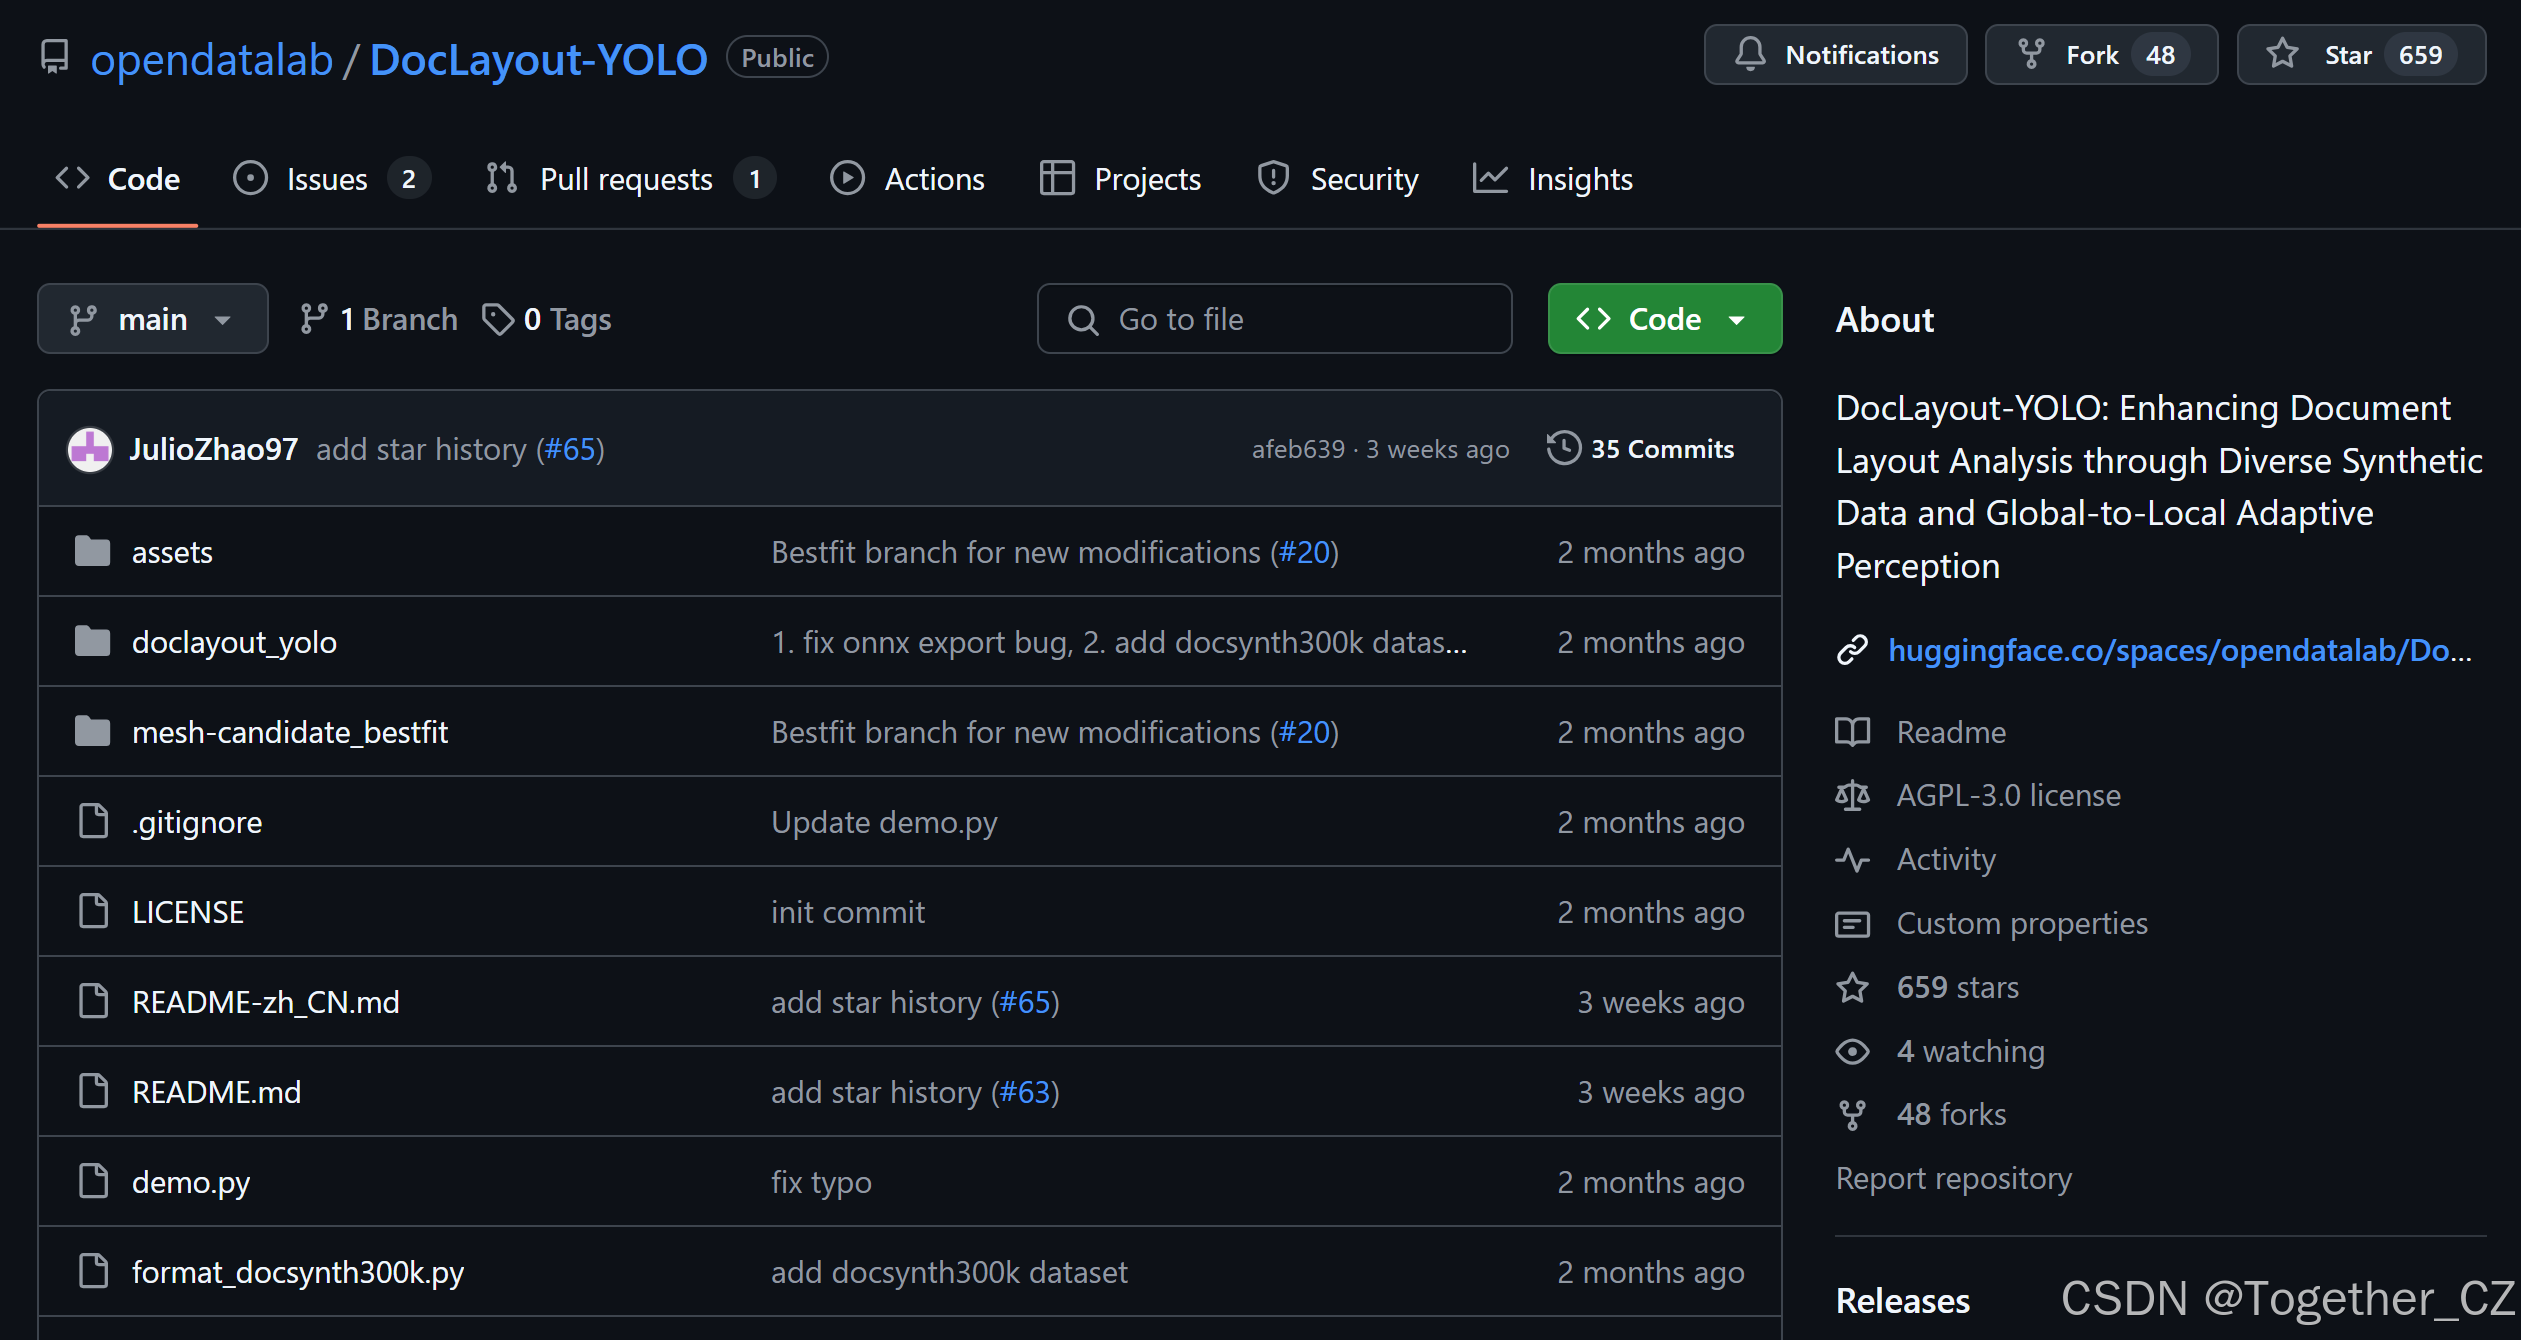2521x1340 pixels.
Task: Click the AGPL-3.0 license scales icon
Action: click(1853, 795)
